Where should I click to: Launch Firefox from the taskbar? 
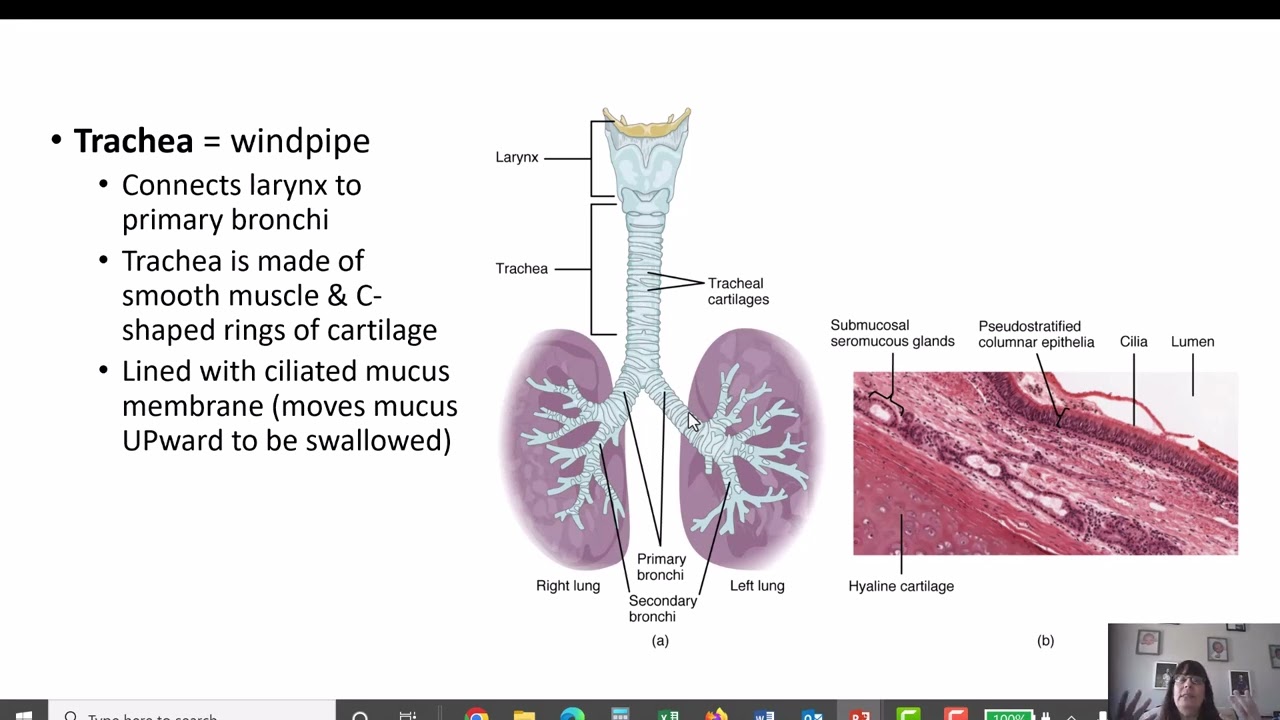(716, 714)
